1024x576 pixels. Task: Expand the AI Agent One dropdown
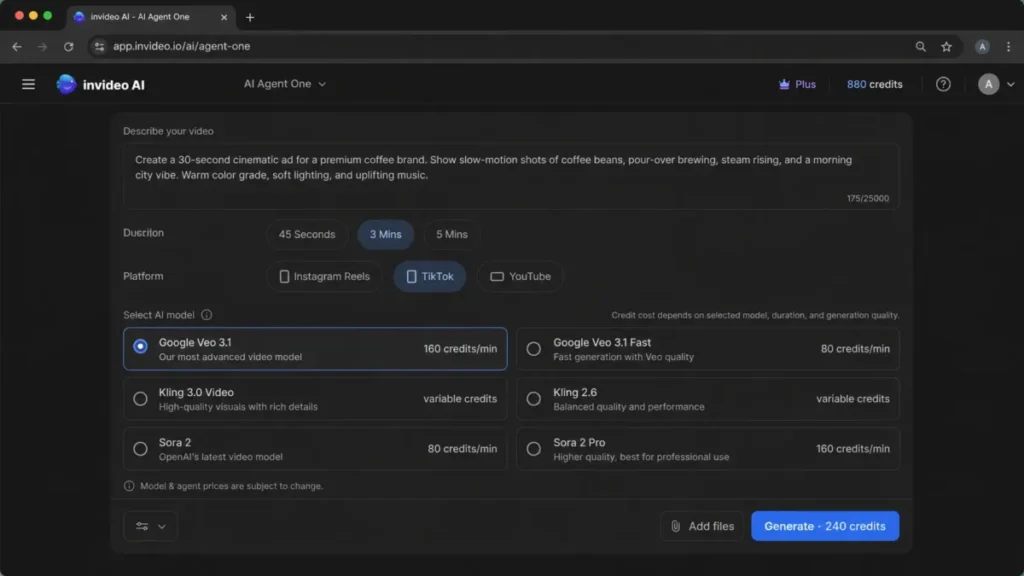click(x=285, y=84)
